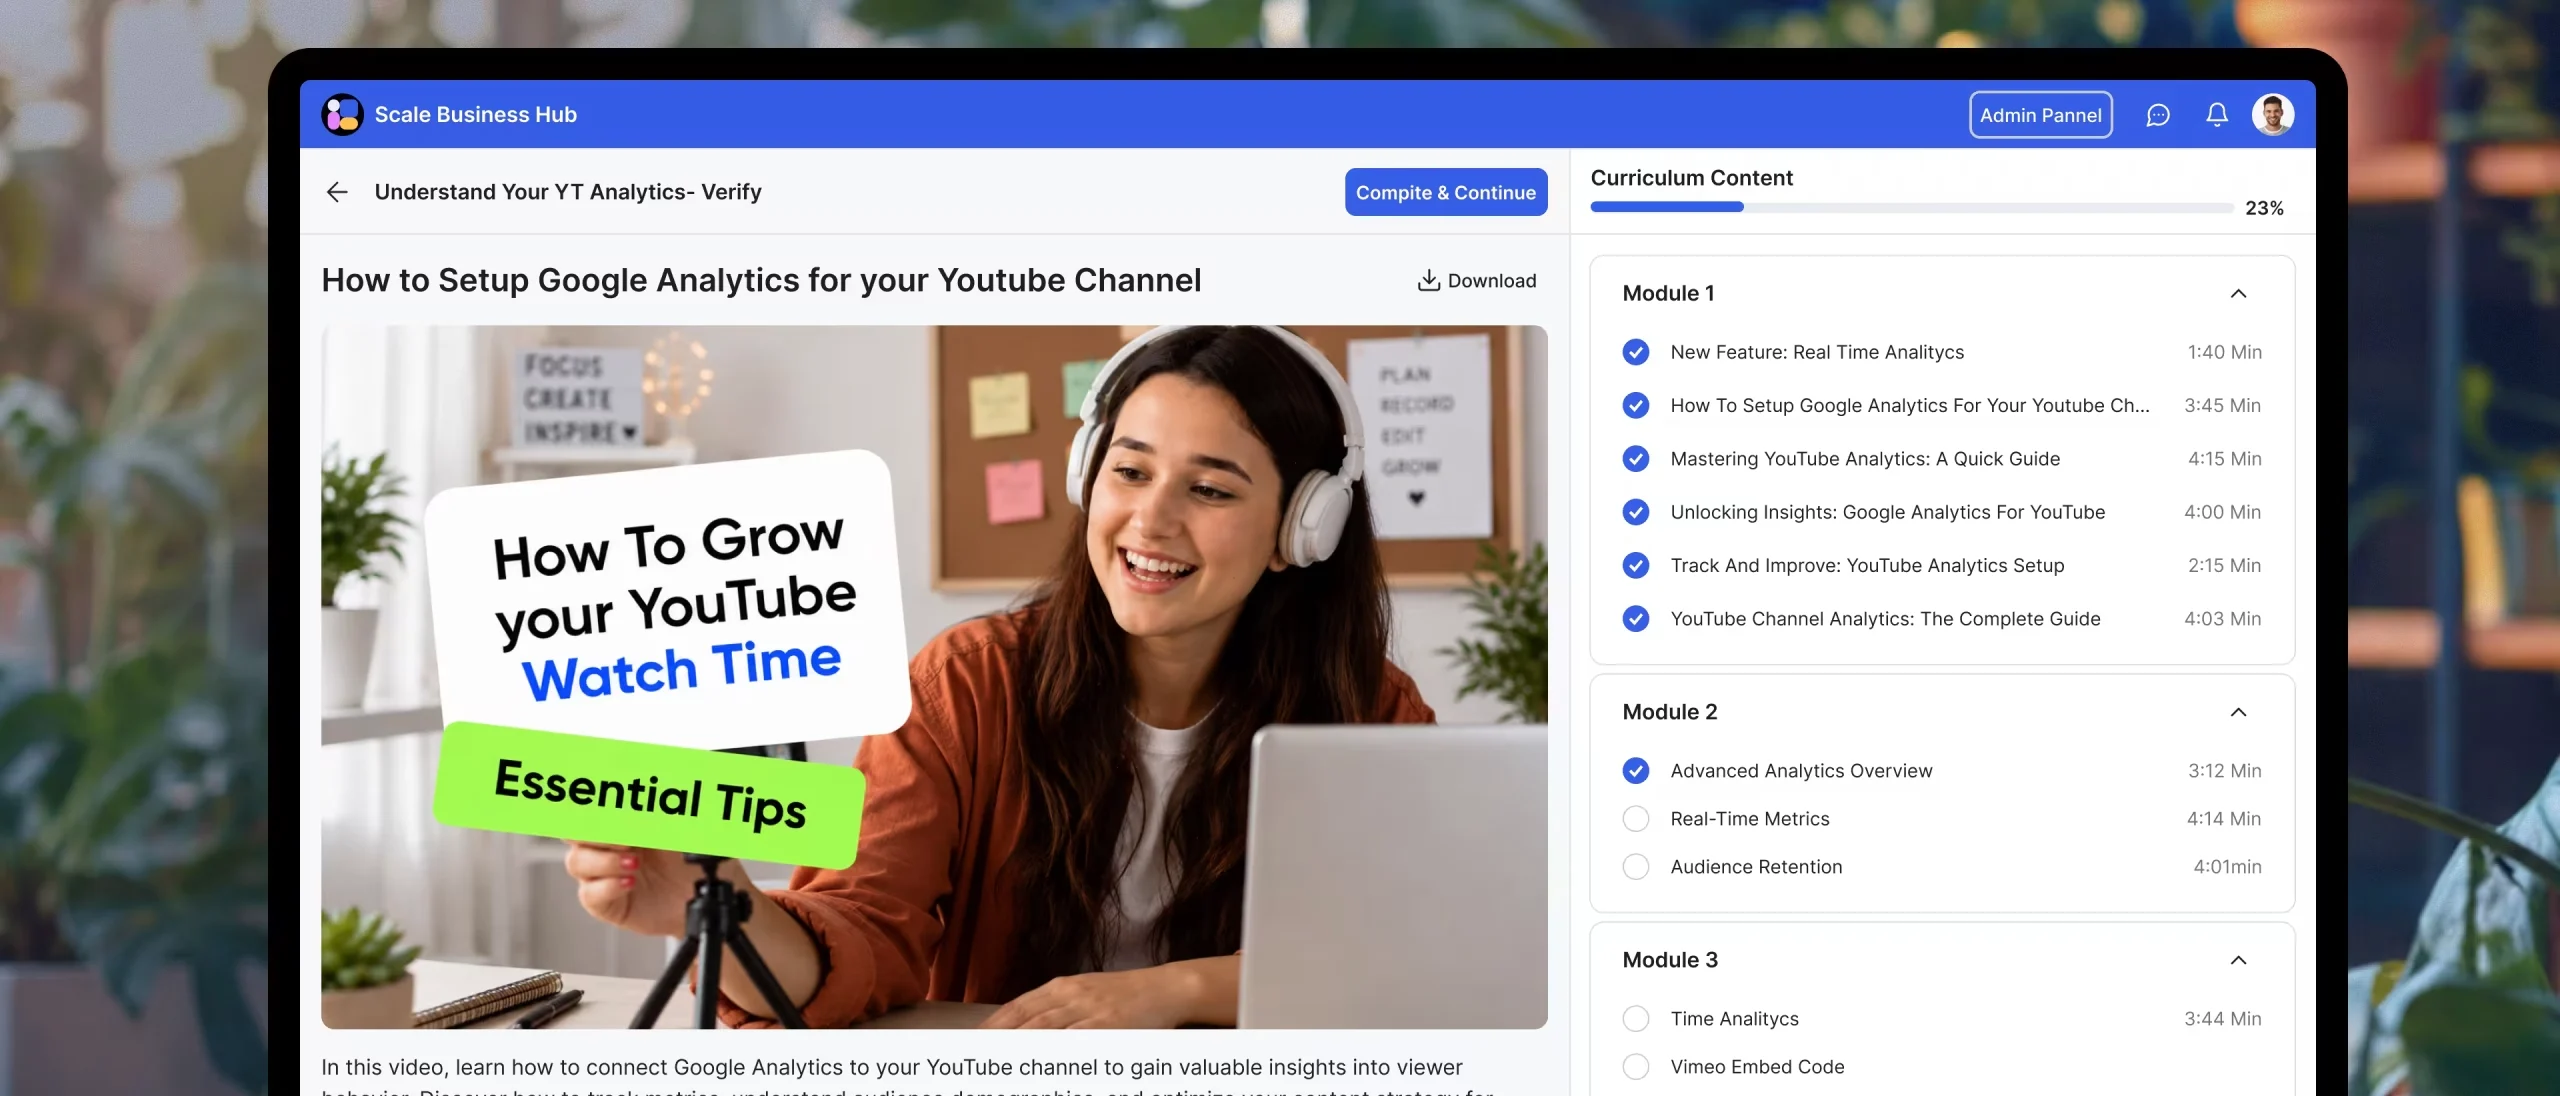The image size is (2560, 1096).
Task: Click the 23% progress value
Action: [x=2264, y=208]
